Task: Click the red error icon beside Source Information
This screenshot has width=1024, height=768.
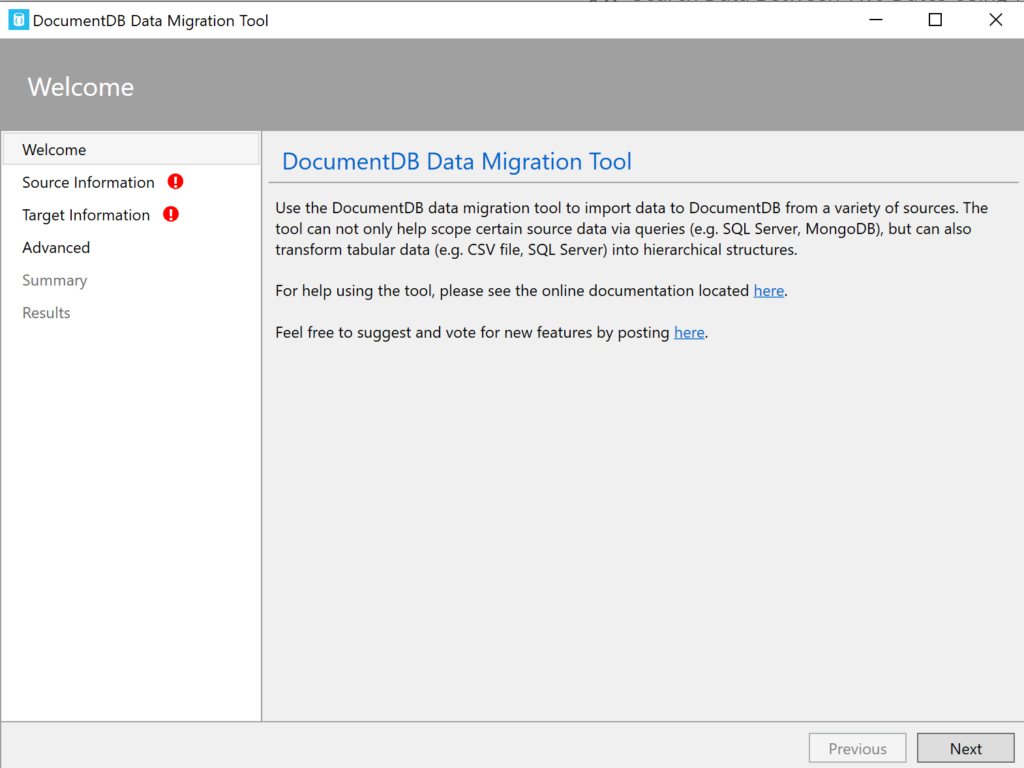Action: pyautogui.click(x=175, y=182)
